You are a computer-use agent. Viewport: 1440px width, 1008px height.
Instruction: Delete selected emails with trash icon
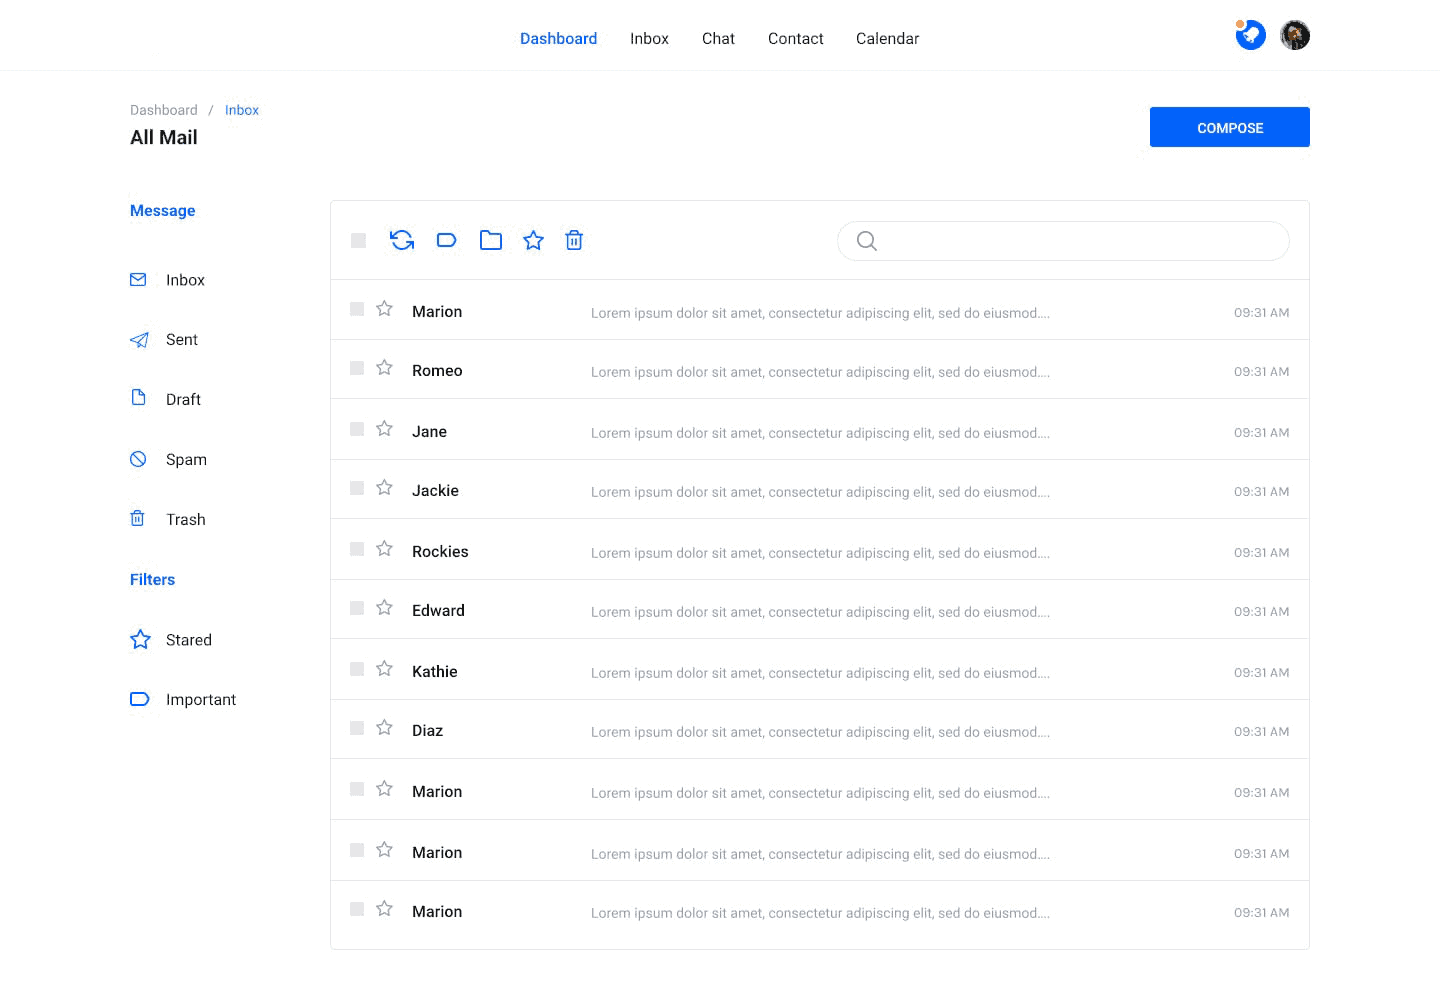click(574, 240)
